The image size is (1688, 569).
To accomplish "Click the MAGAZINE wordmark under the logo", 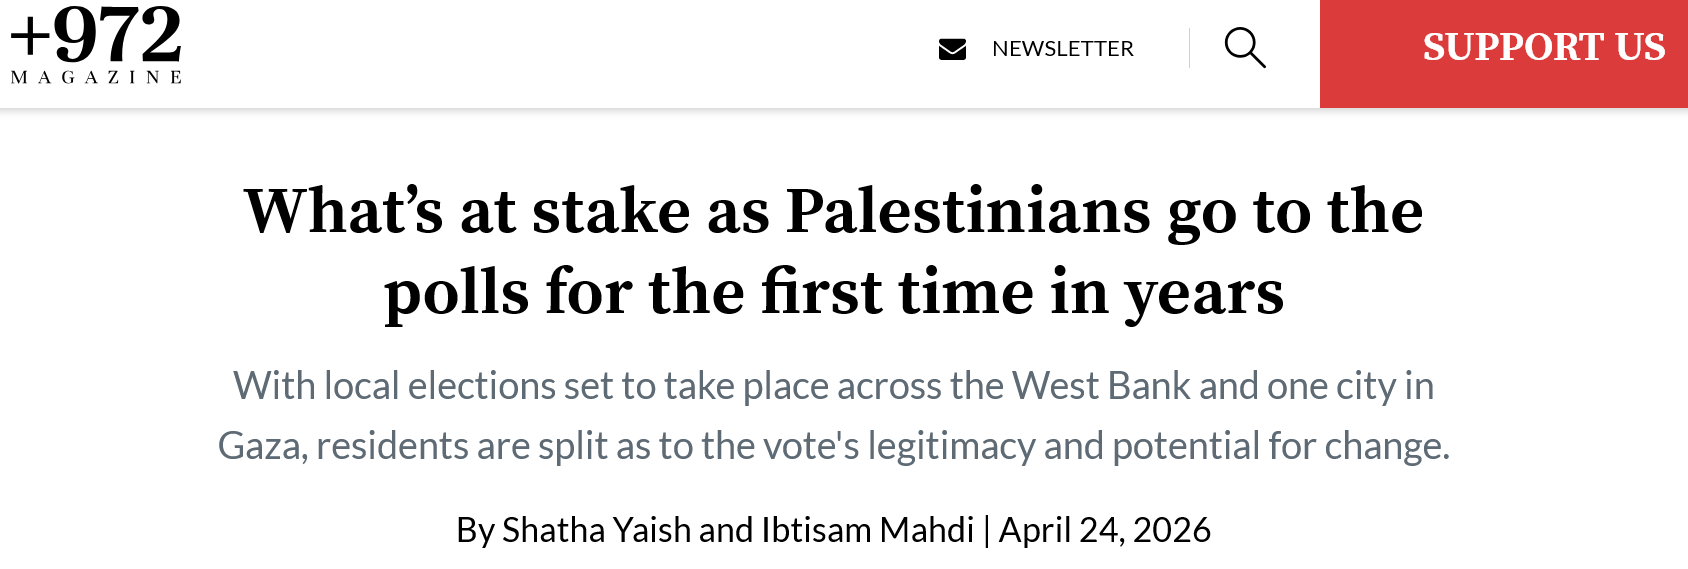I will 96,77.
